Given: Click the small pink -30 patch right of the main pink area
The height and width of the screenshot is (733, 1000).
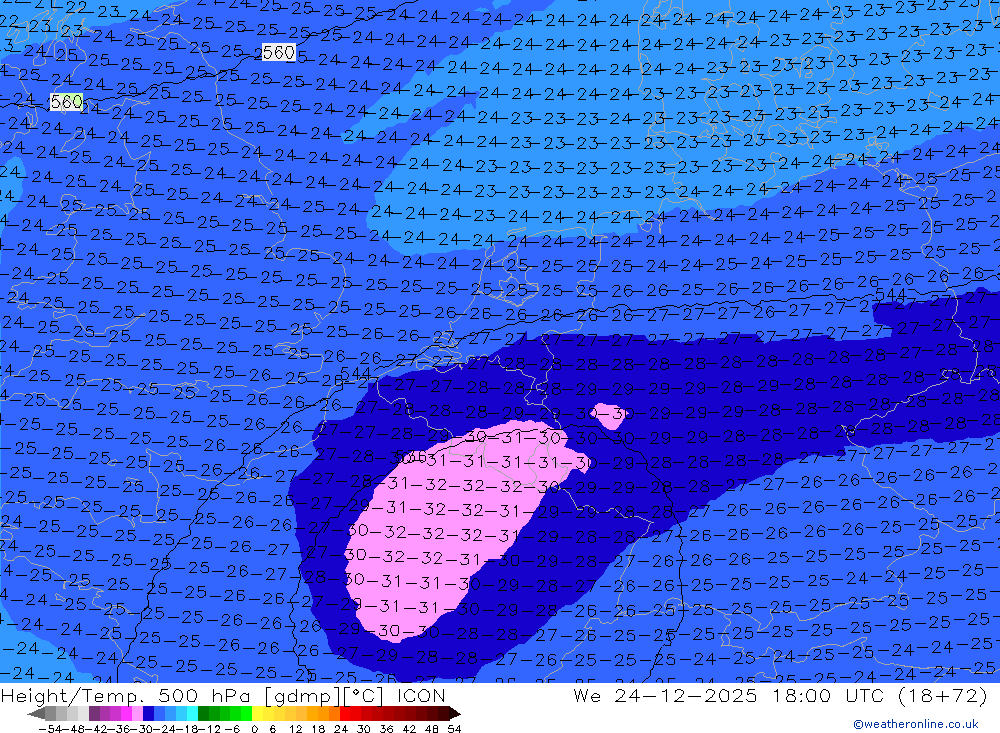Looking at the screenshot, I should click(608, 416).
